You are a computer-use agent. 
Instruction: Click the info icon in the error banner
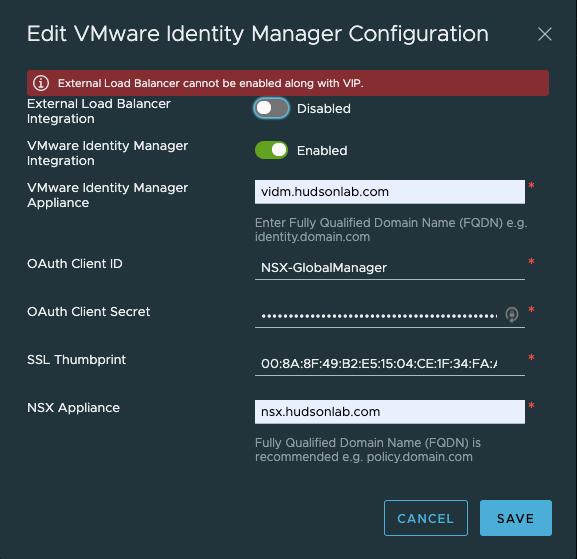click(41, 83)
